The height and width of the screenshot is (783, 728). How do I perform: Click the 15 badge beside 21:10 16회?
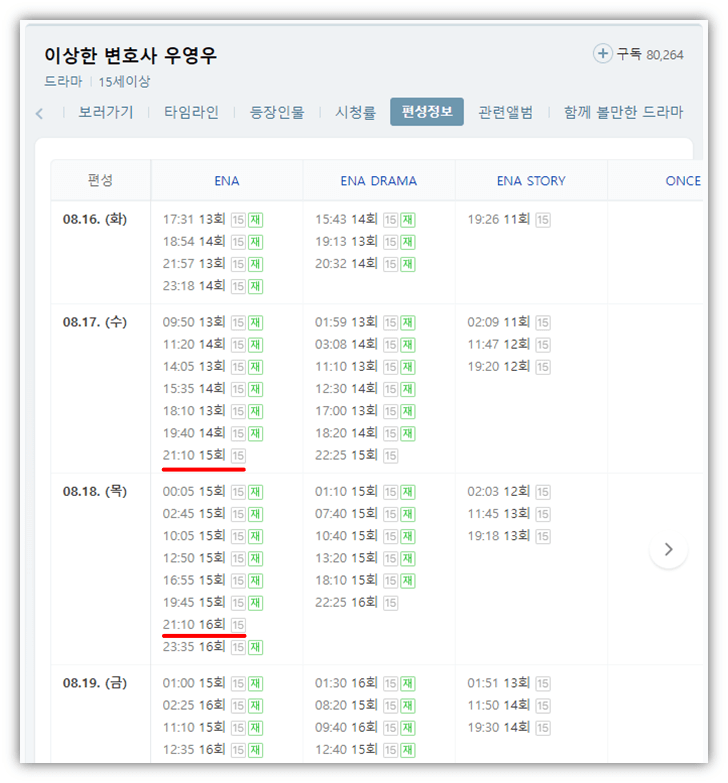(x=238, y=625)
